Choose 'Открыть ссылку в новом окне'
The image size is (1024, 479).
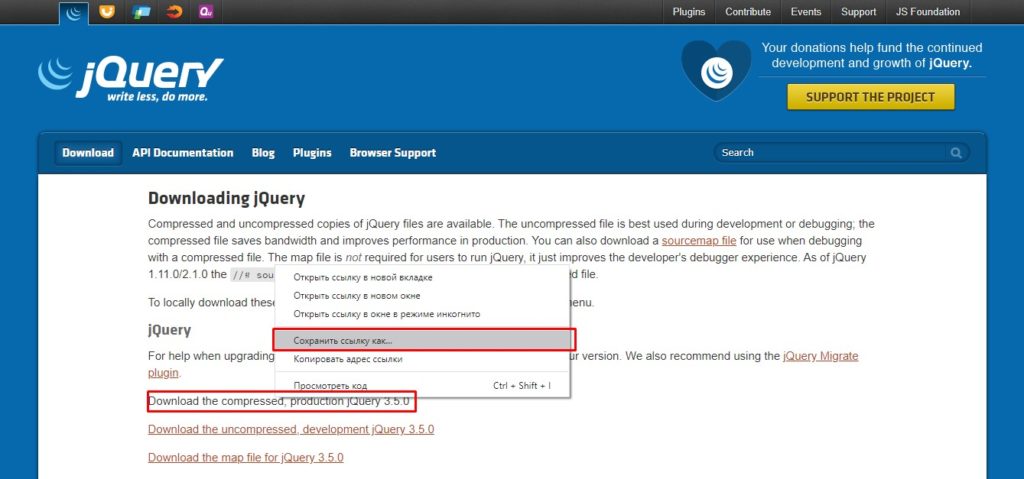coord(422,296)
